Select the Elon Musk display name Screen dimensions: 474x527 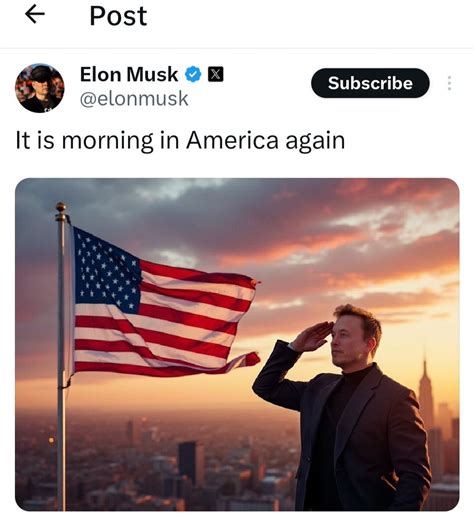(x=129, y=74)
